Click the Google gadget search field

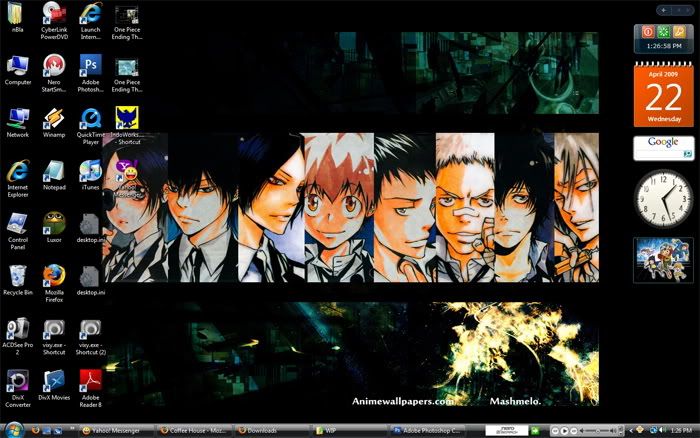pyautogui.click(x=658, y=154)
